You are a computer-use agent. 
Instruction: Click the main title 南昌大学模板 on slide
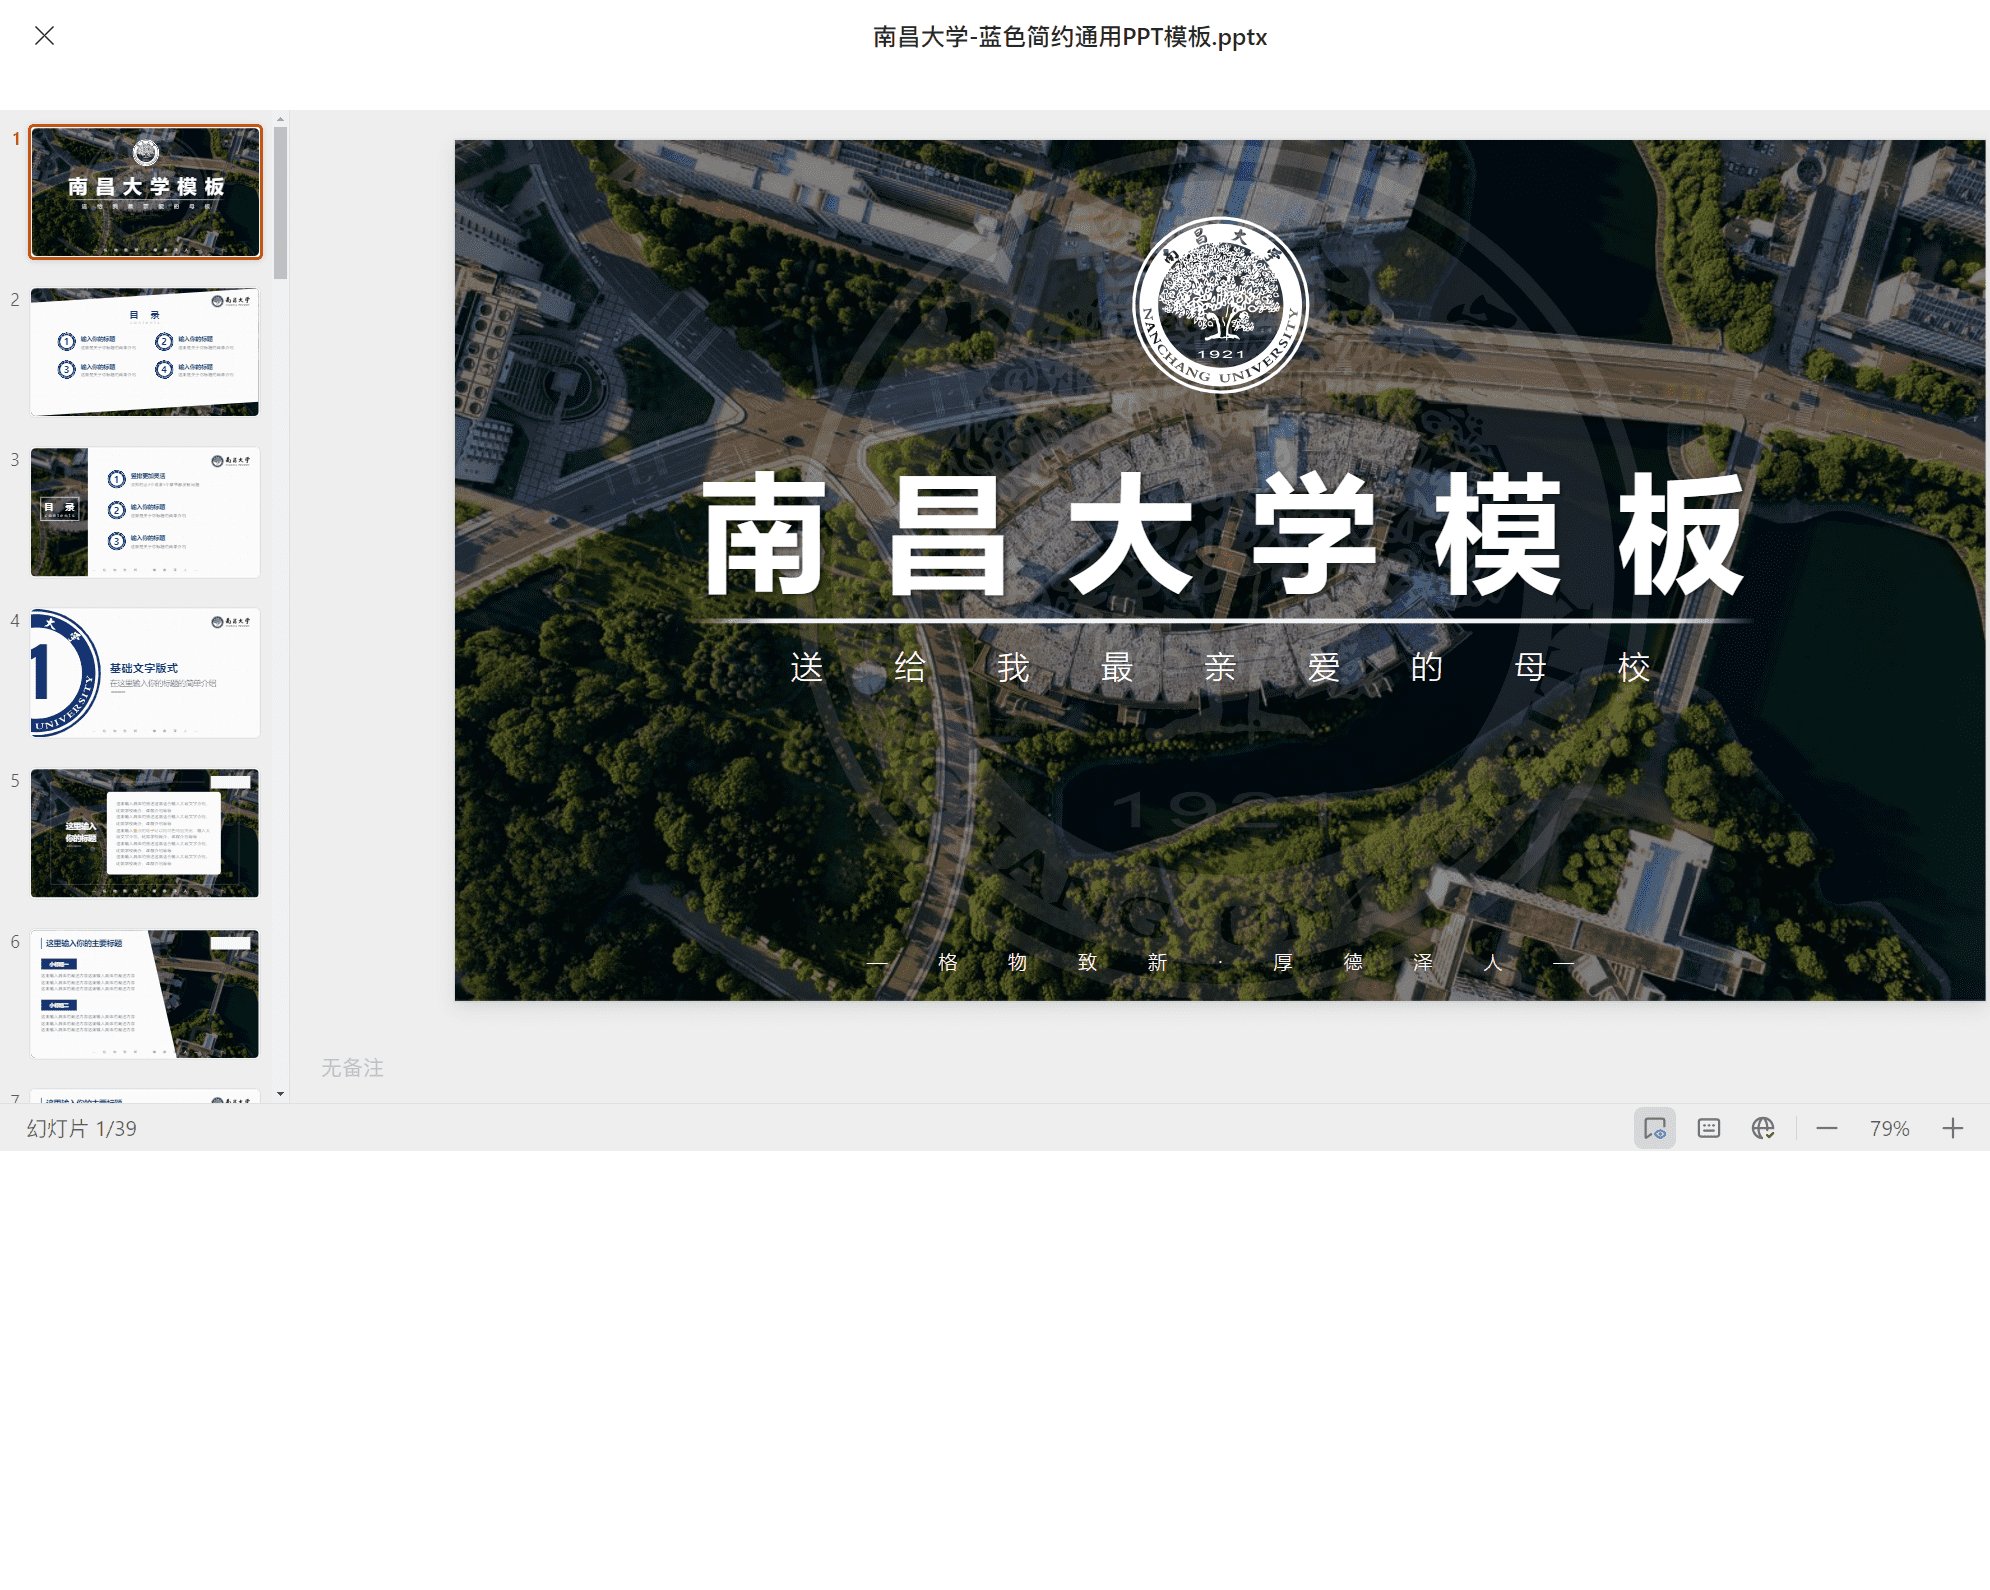pos(1222,535)
